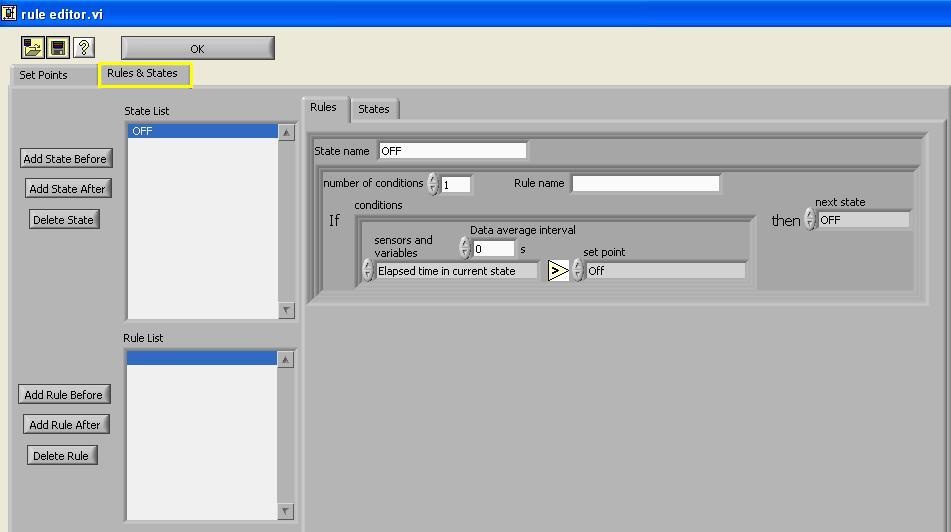
Task: Adjust the Data average interval stepper
Action: (x=465, y=247)
